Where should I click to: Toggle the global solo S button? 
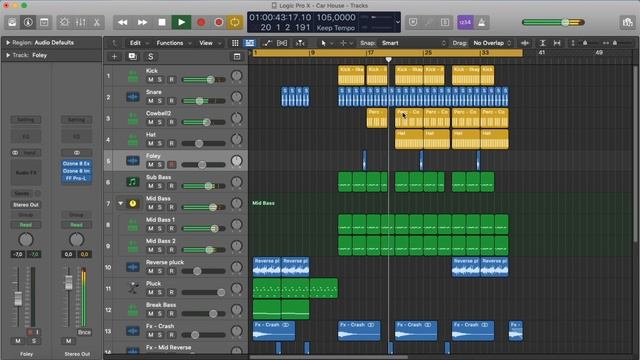click(151, 57)
